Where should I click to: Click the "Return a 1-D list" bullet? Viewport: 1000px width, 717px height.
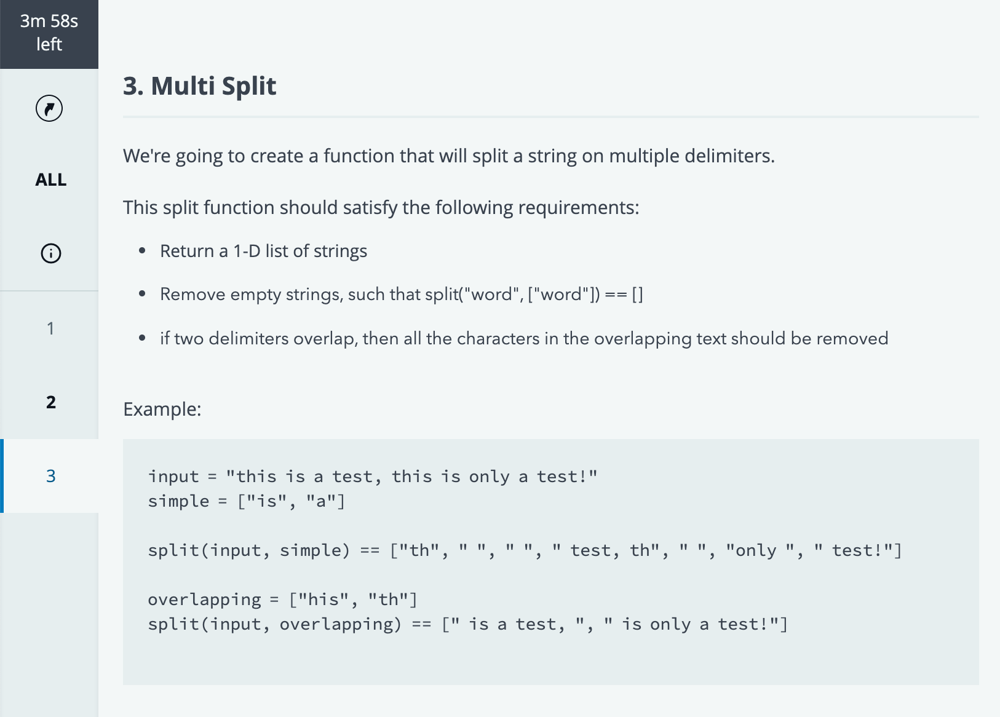(263, 251)
